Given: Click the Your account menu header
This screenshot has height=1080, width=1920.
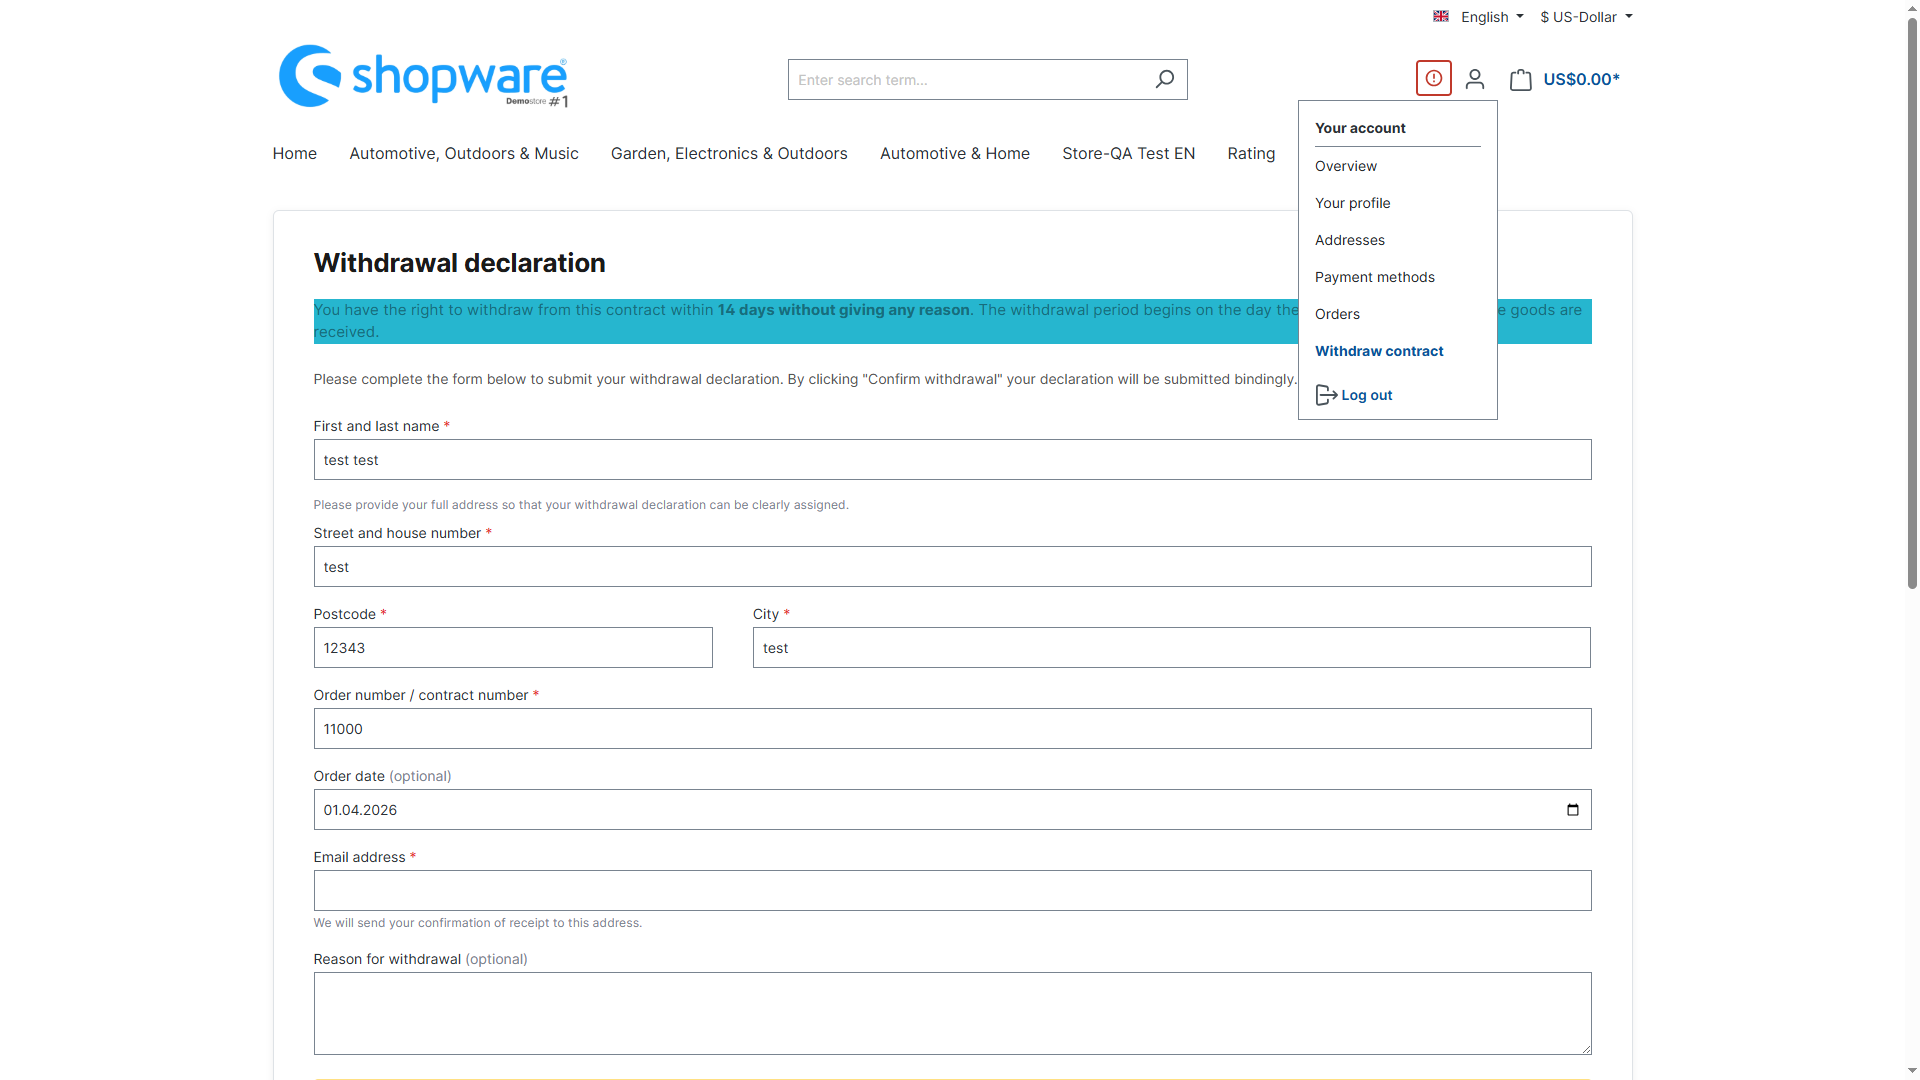Looking at the screenshot, I should [1360, 128].
